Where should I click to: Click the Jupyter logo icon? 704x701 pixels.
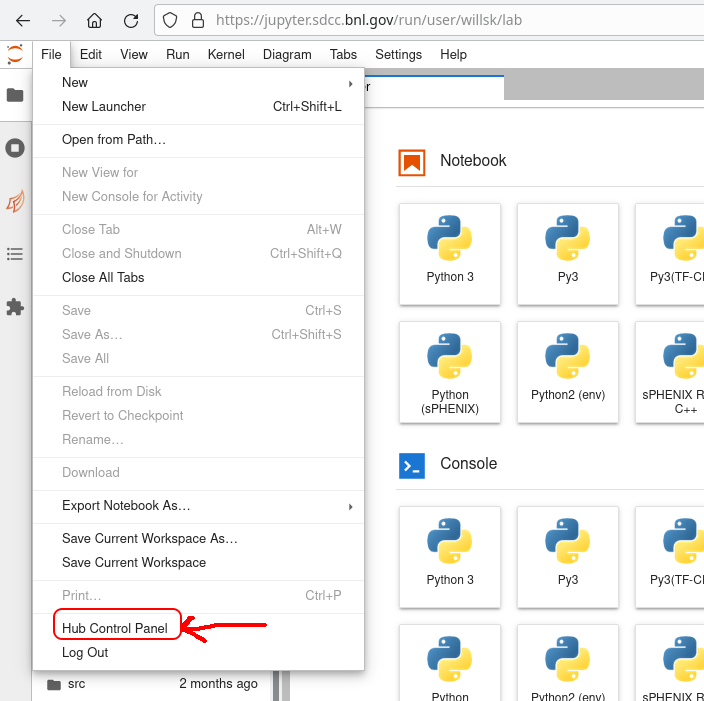click(15, 54)
